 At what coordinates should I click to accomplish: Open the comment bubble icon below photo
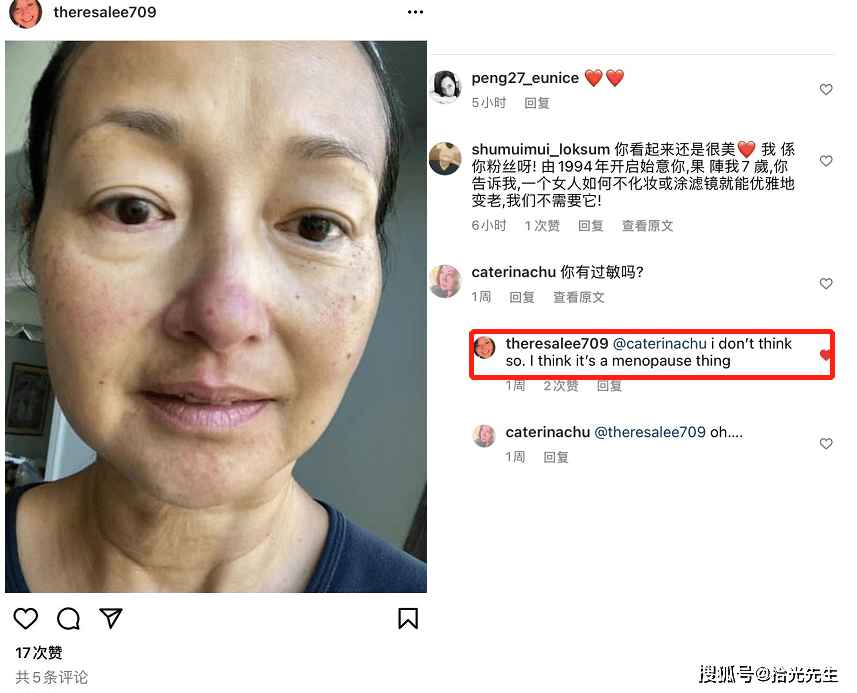pyautogui.click(x=68, y=619)
